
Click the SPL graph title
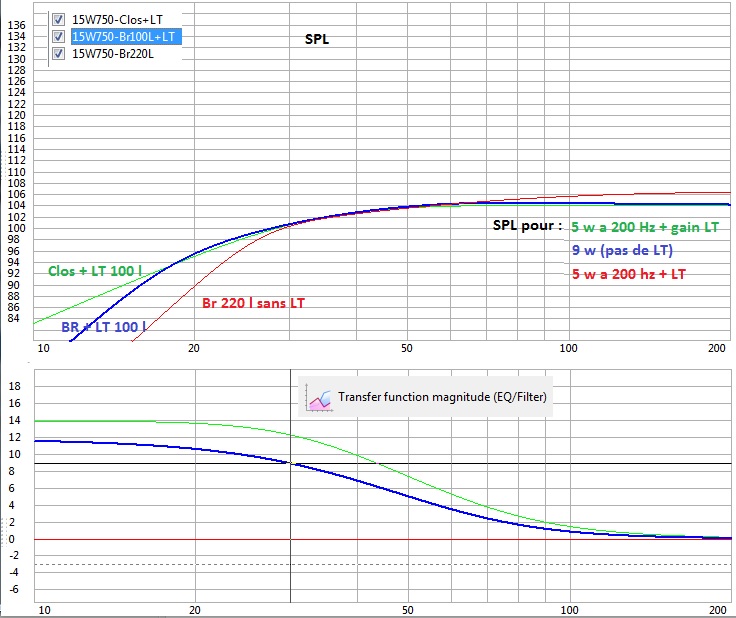tap(317, 39)
